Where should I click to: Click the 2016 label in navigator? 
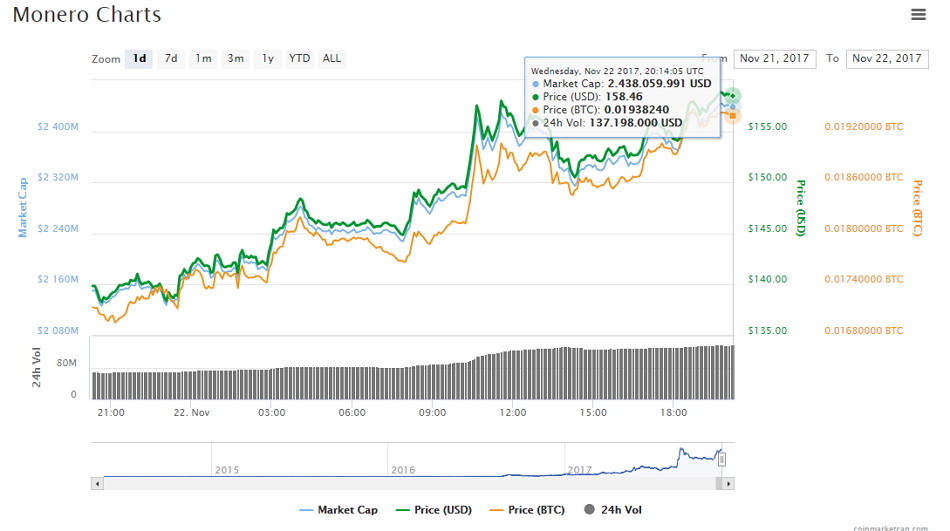[x=403, y=470]
